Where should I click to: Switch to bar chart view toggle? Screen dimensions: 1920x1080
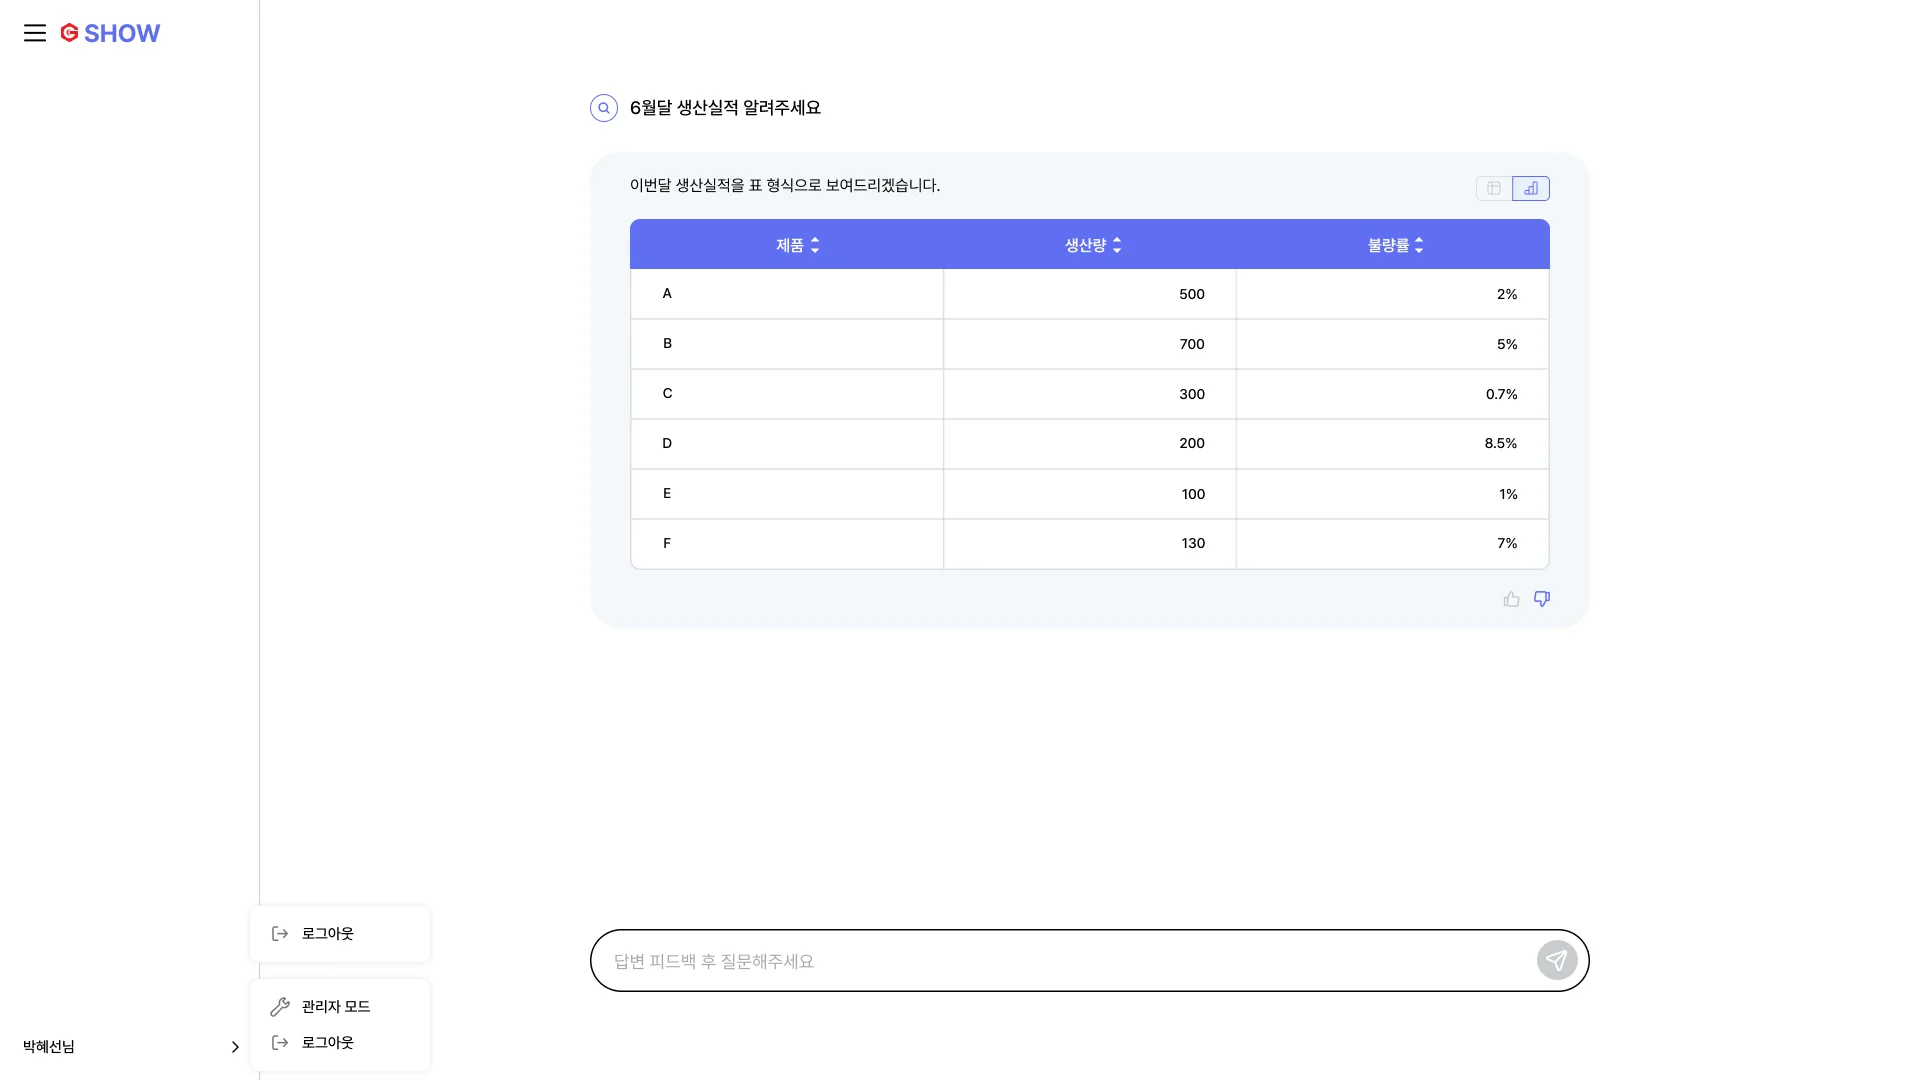1531,188
